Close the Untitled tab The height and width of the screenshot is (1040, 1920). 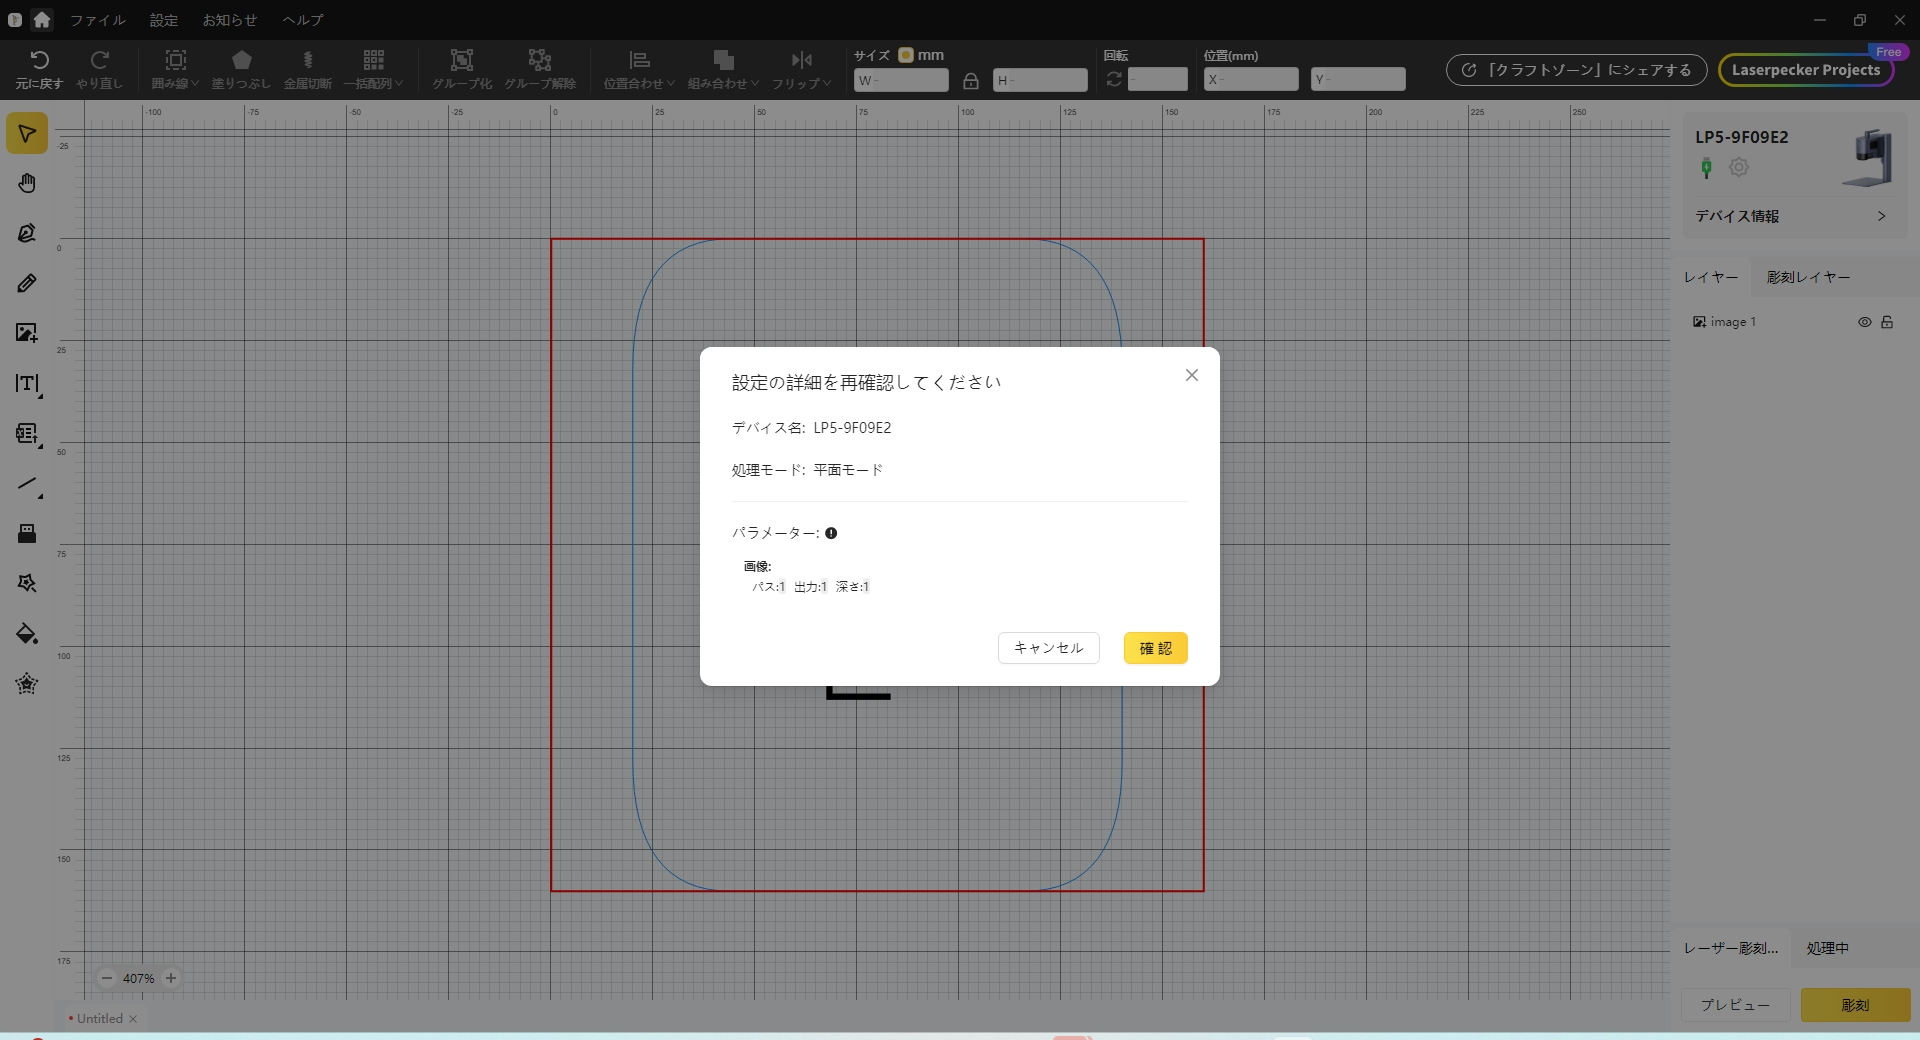pyautogui.click(x=133, y=1019)
